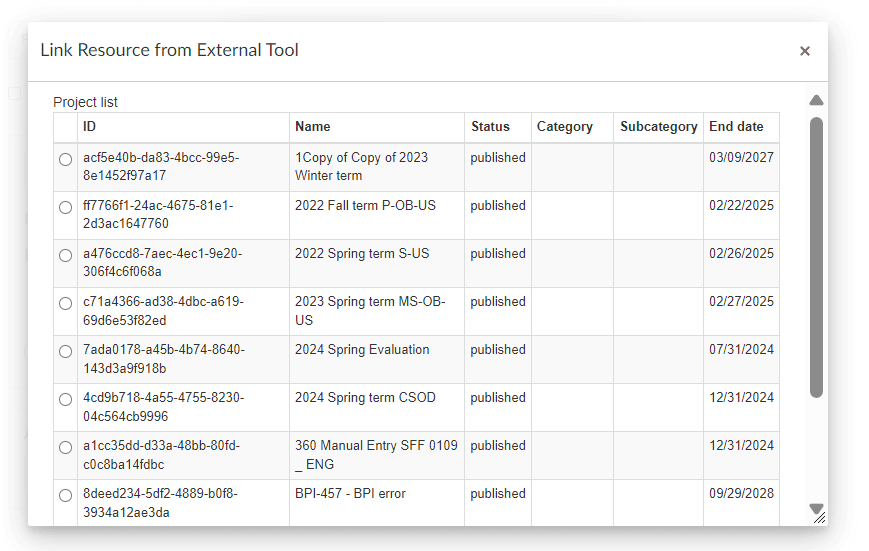
Task: Select radio for 2023 Spring term MS-OB-US
Action: point(65,303)
